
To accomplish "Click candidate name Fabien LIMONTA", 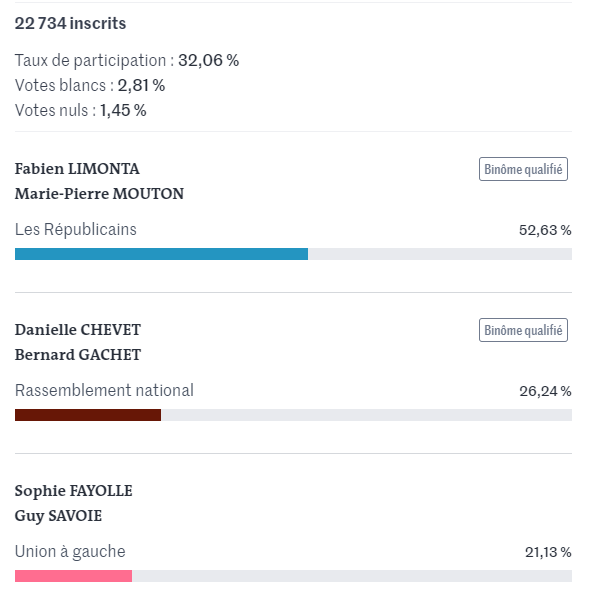I will click(x=77, y=169).
